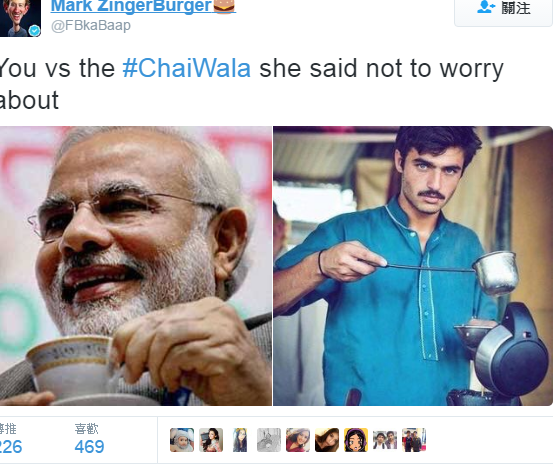
Task: Open last liker avatar in row
Action: click(414, 440)
